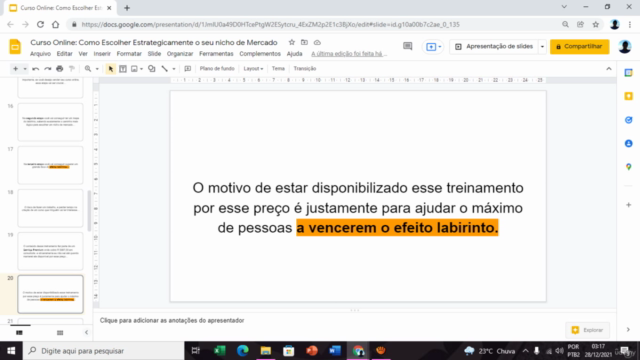Star the presentation document
The height and width of the screenshot is (360, 640).
tap(291, 42)
